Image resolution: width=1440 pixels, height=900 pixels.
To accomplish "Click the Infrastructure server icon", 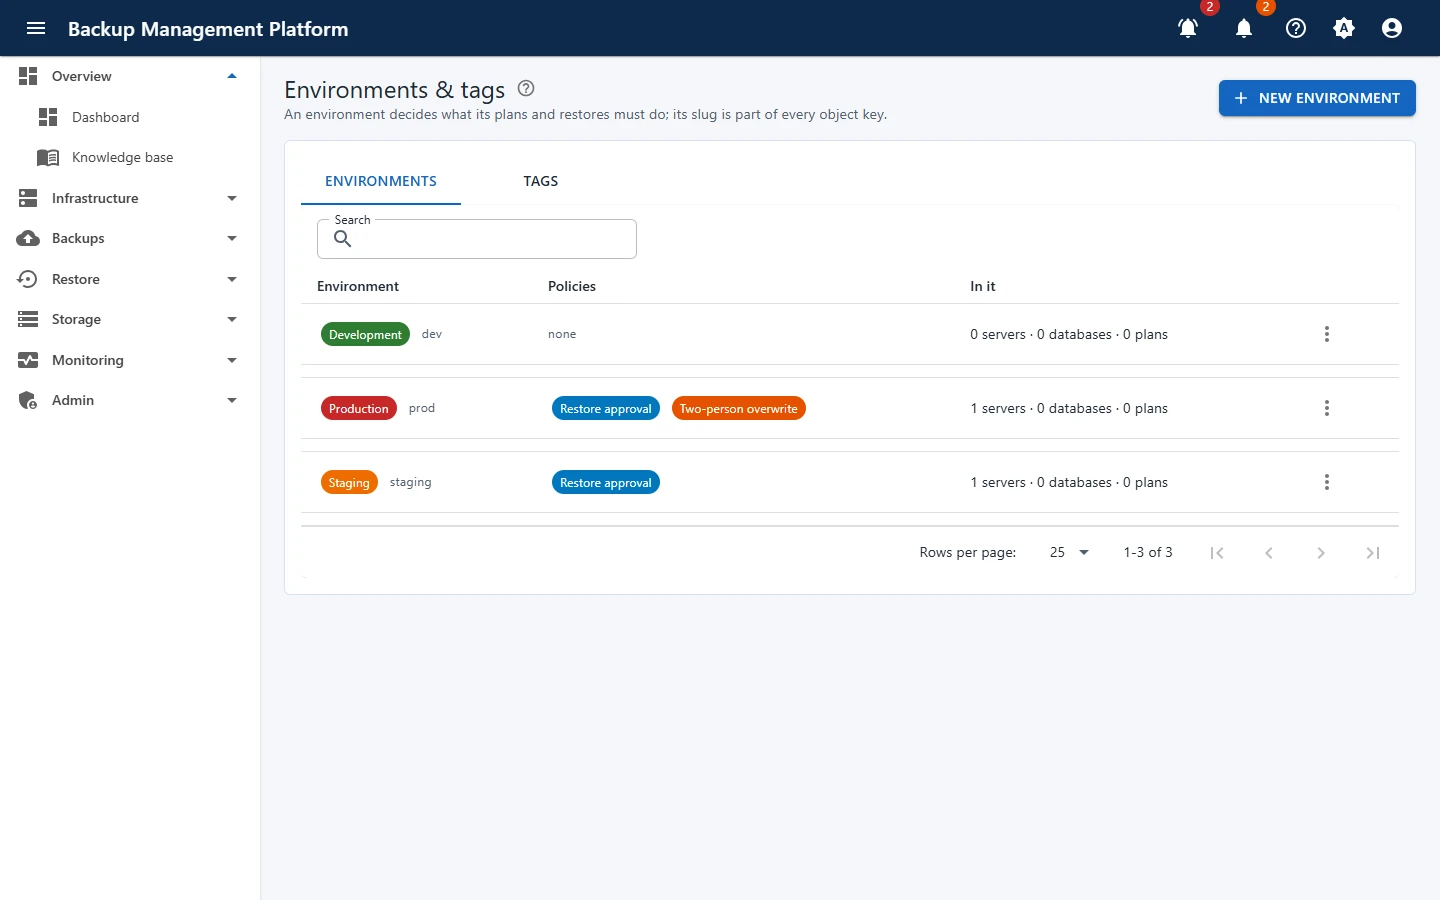I will click(28, 198).
